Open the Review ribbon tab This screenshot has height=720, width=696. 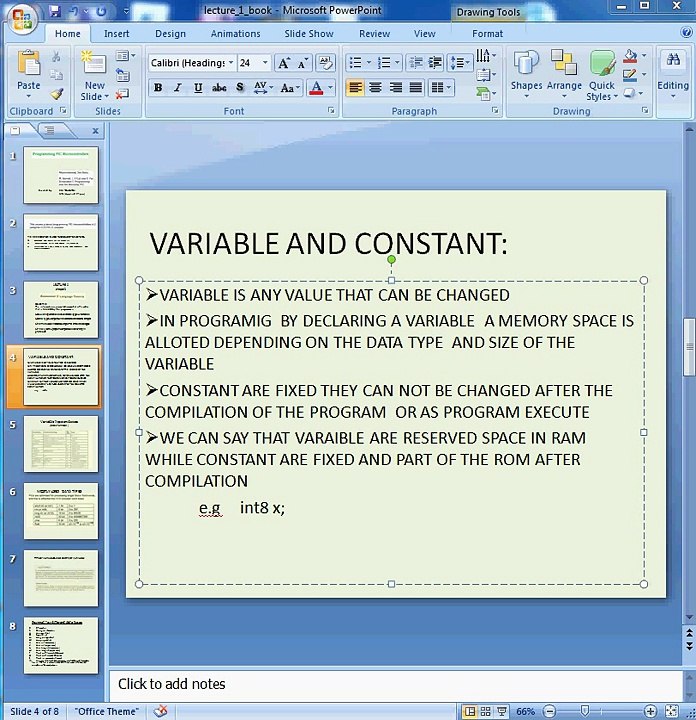(374, 34)
